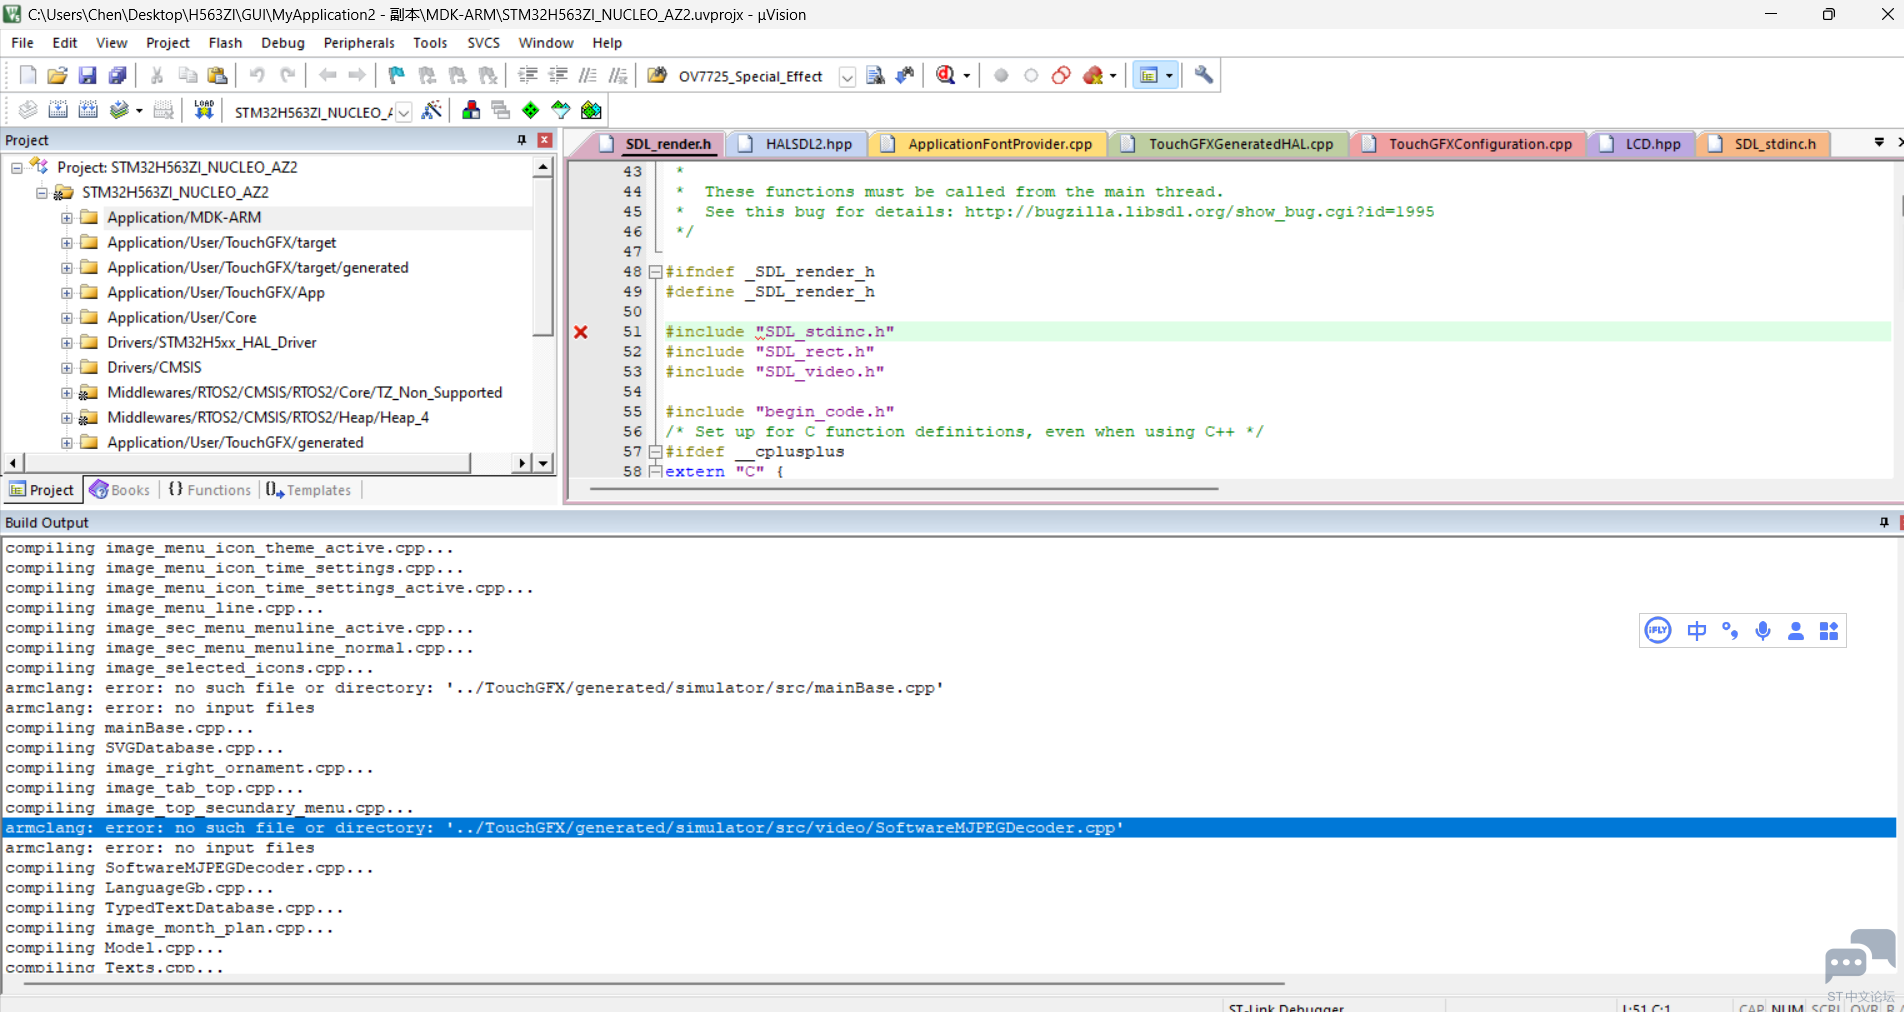Toggle code fold marker at line 48
The width and height of the screenshot is (1904, 1012).
[656, 272]
